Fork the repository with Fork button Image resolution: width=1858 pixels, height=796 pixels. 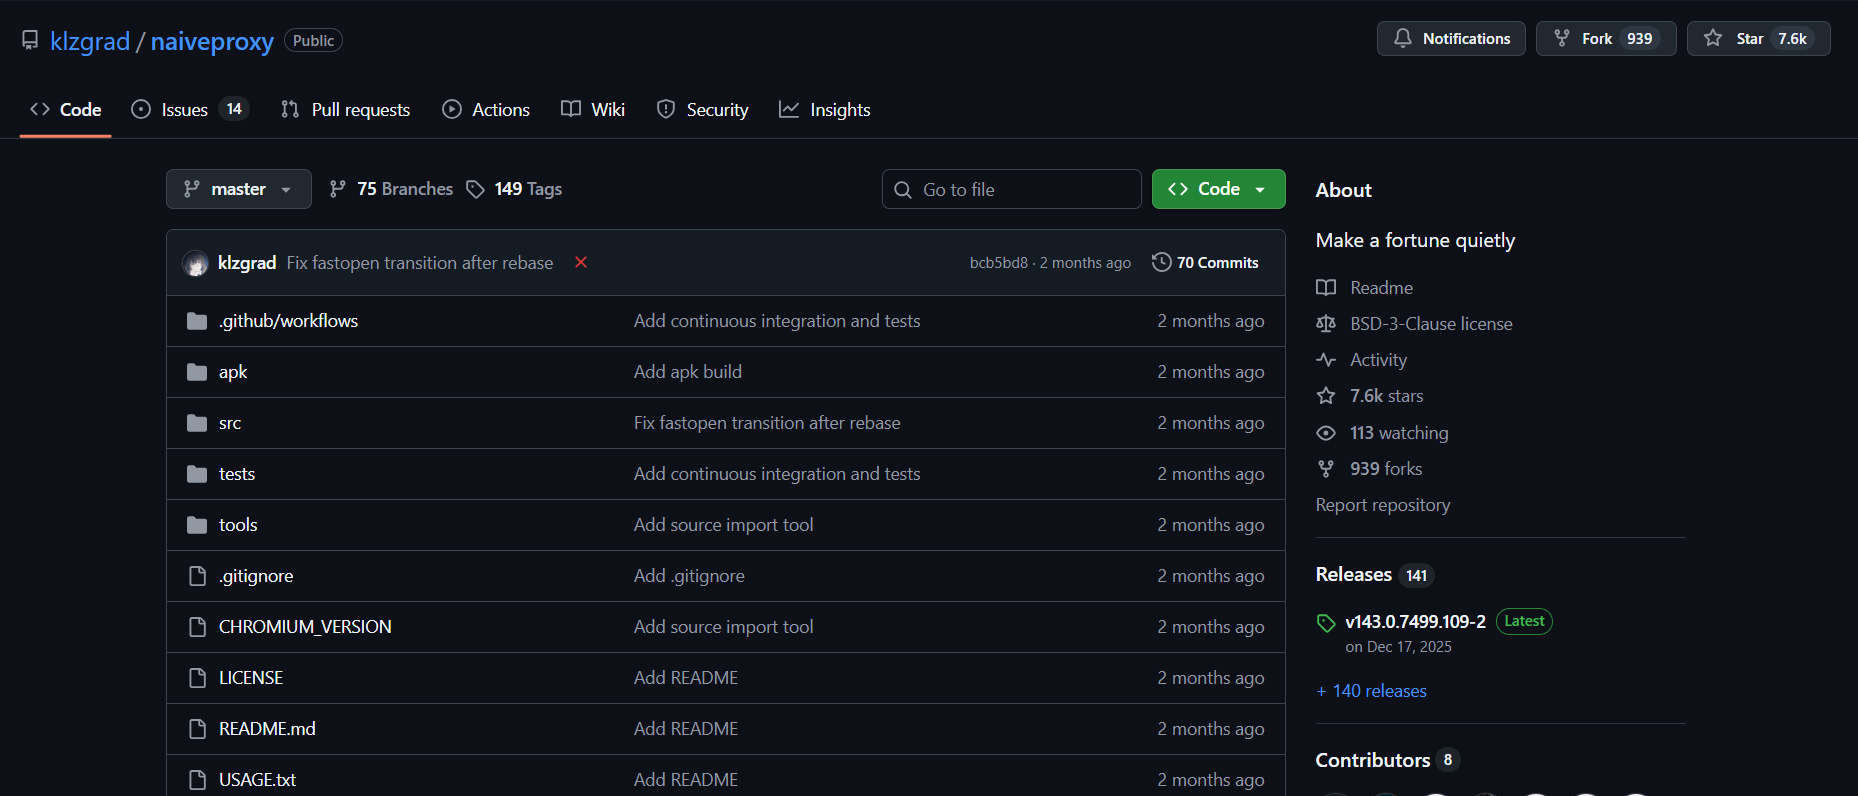pos(1606,38)
